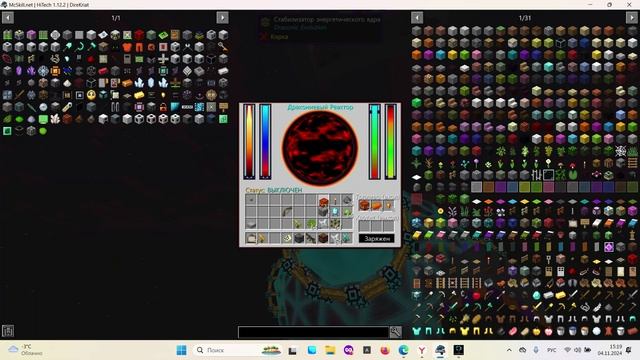This screenshot has height=360, width=640.
Task: Click the 'Заряжен' button in reactor GUI
Action: point(376,238)
